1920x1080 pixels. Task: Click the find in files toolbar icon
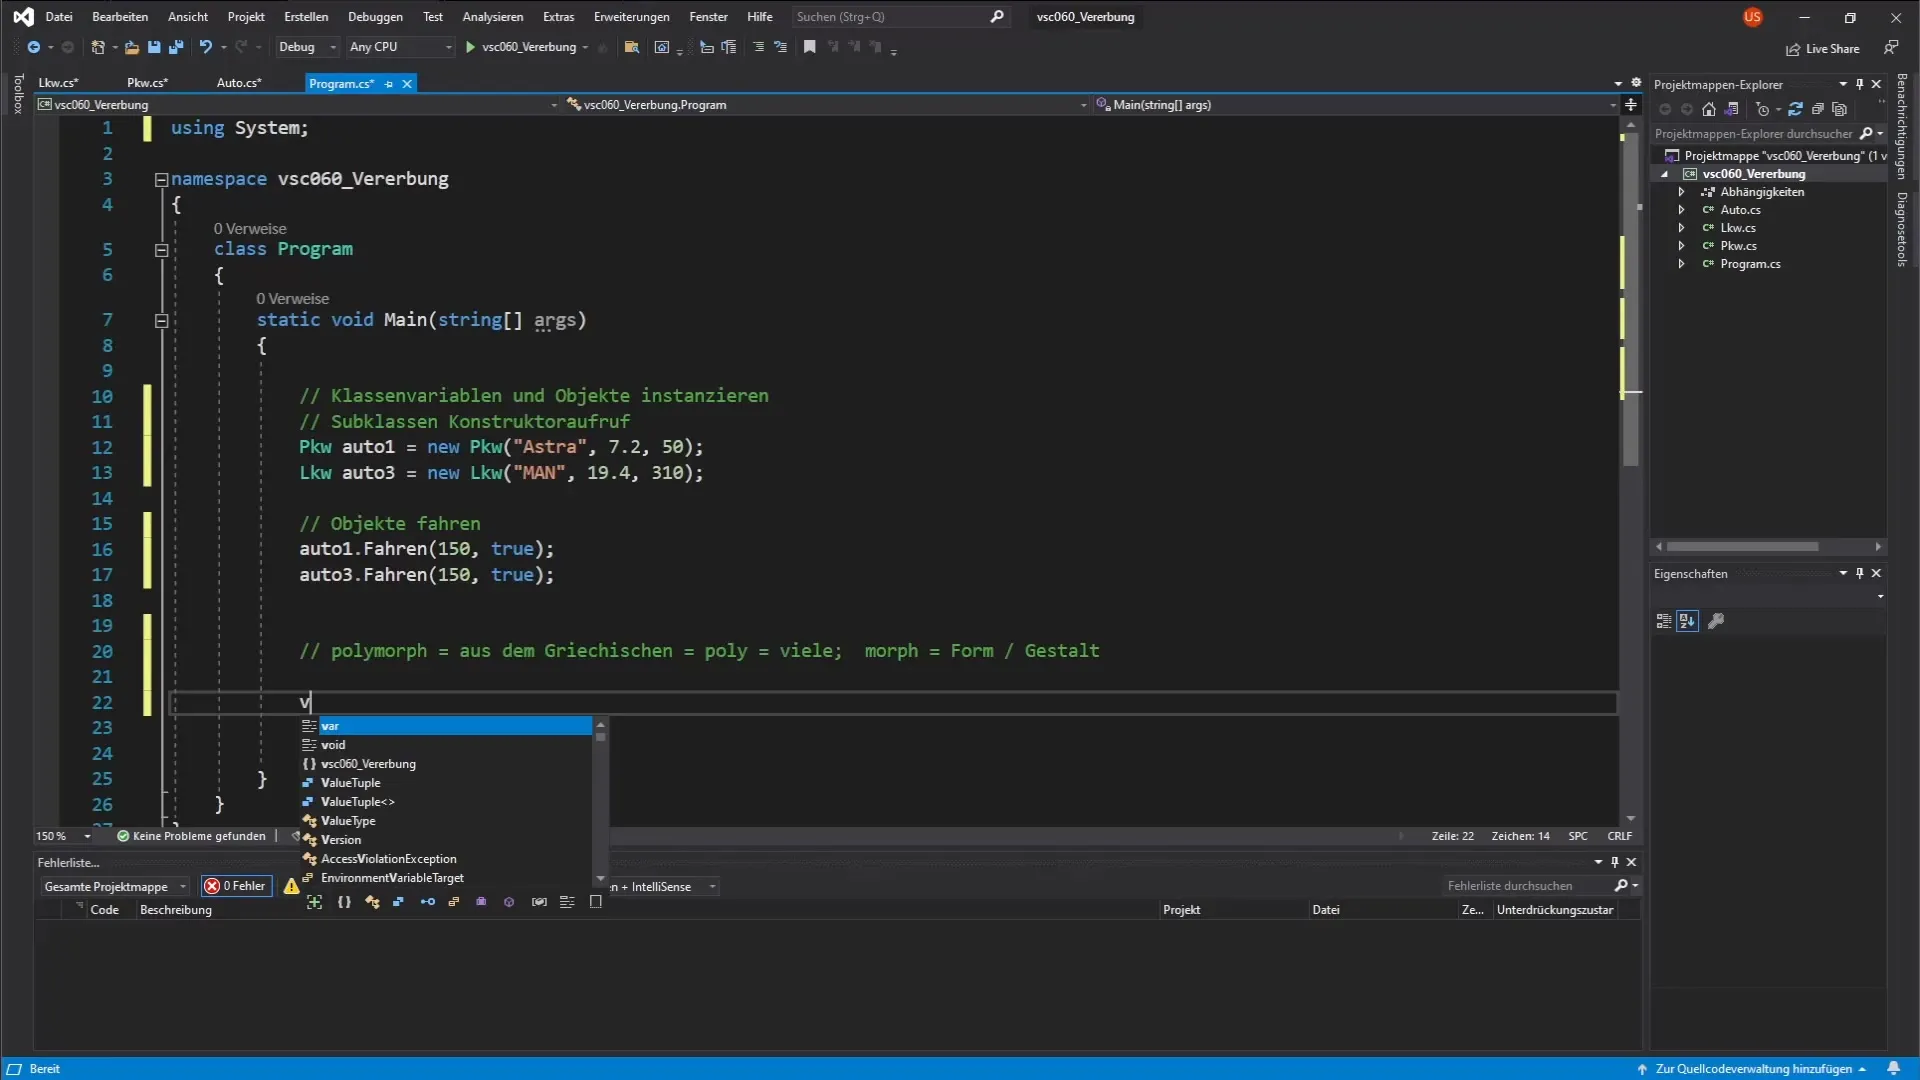coord(631,47)
